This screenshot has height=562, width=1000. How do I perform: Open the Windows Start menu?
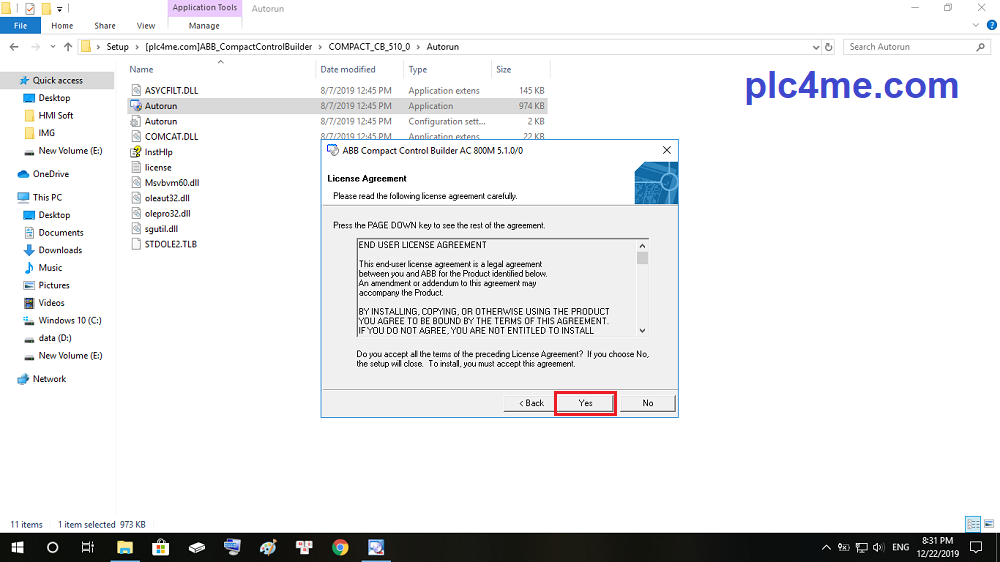(x=17, y=547)
